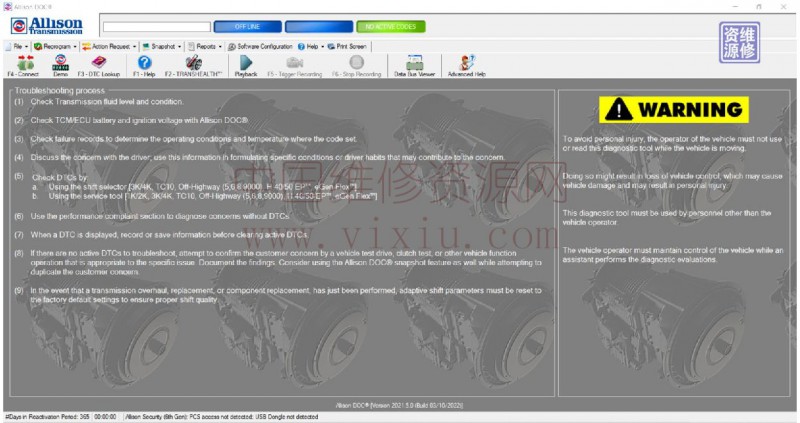The image size is (800, 423).
Task: Click 'USB Dongle not detected' status message
Action: pos(287,417)
